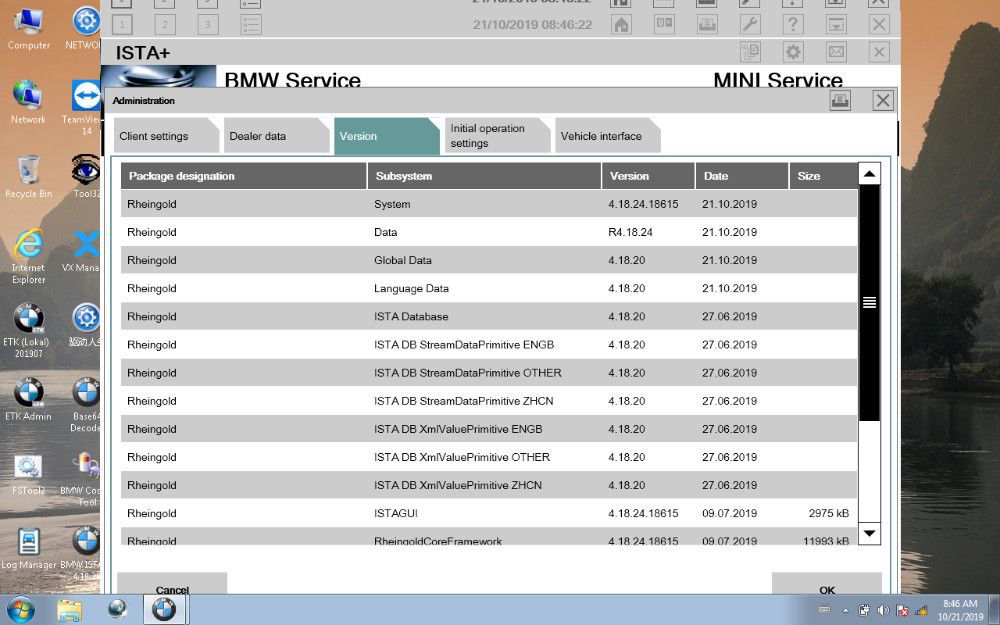Select the ETK (Lokal) 201907 desktop icon

coord(28,330)
